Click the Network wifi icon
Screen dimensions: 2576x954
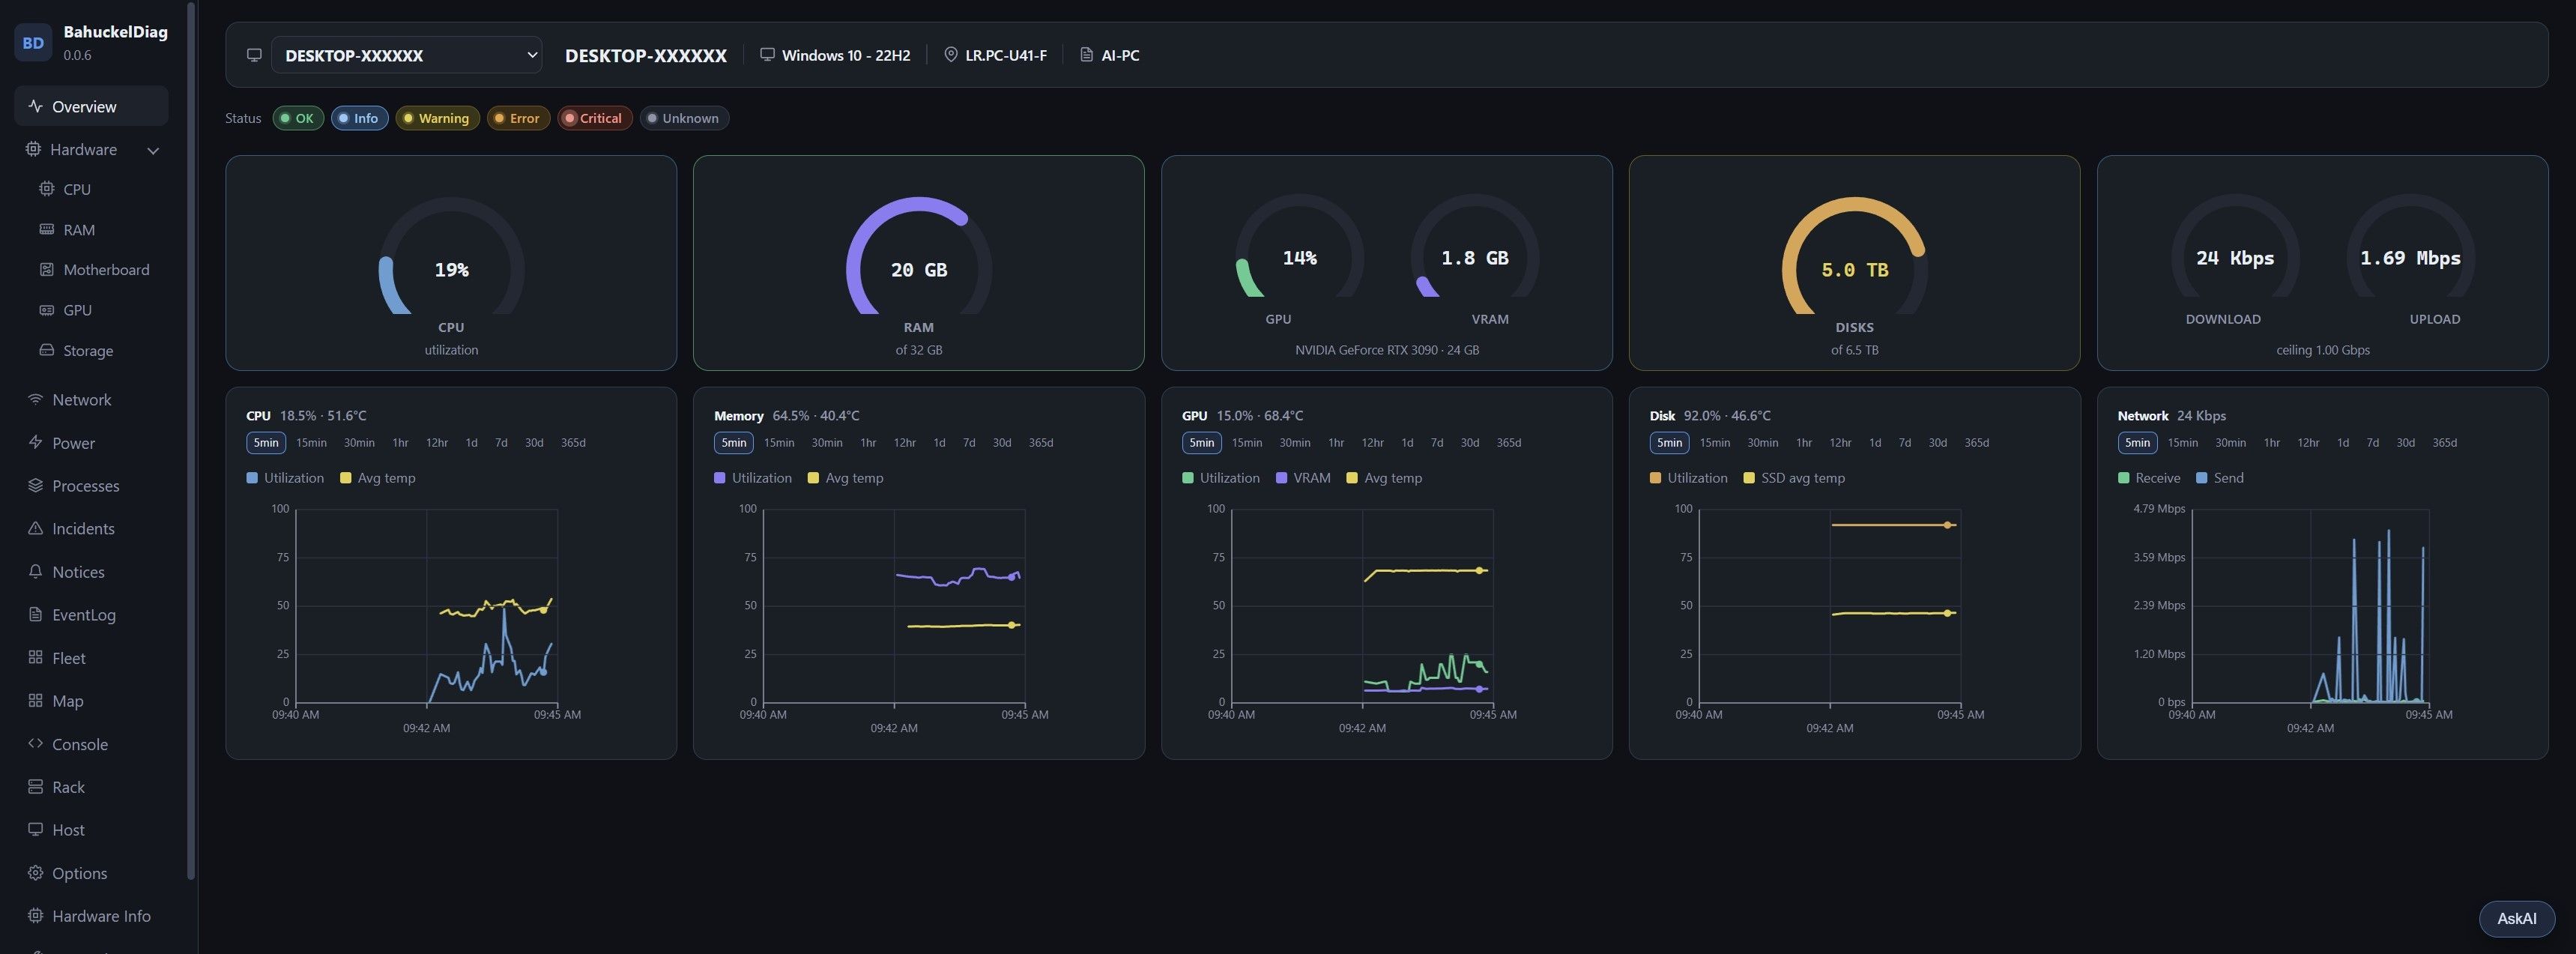[35, 399]
